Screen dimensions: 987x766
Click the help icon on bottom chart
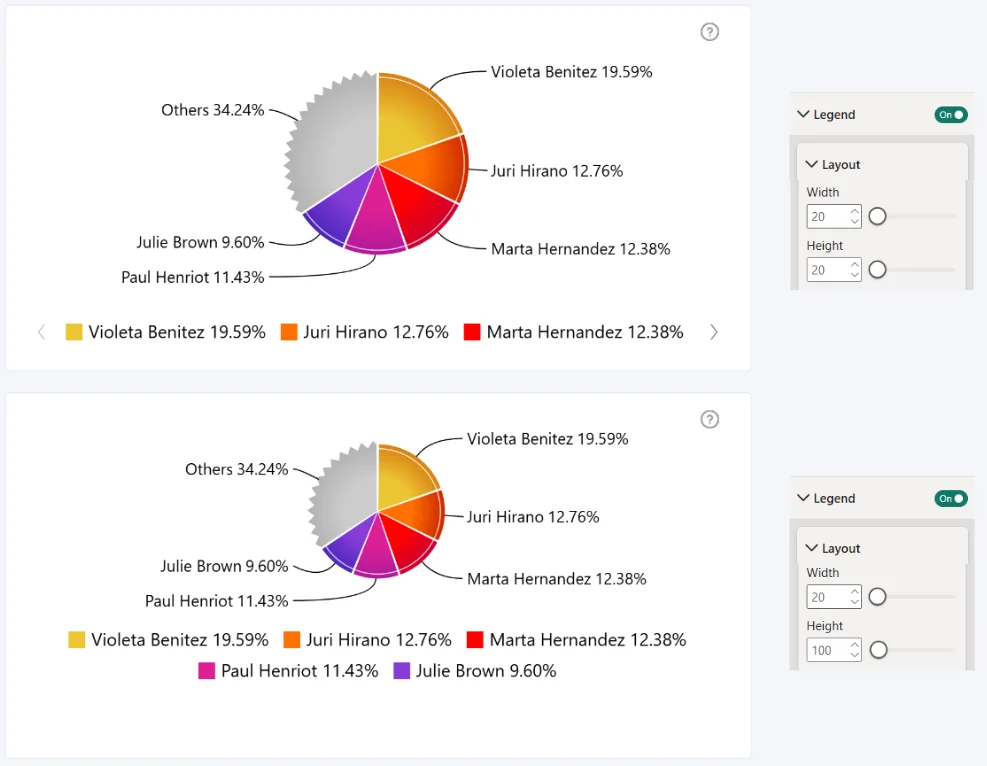[709, 420]
